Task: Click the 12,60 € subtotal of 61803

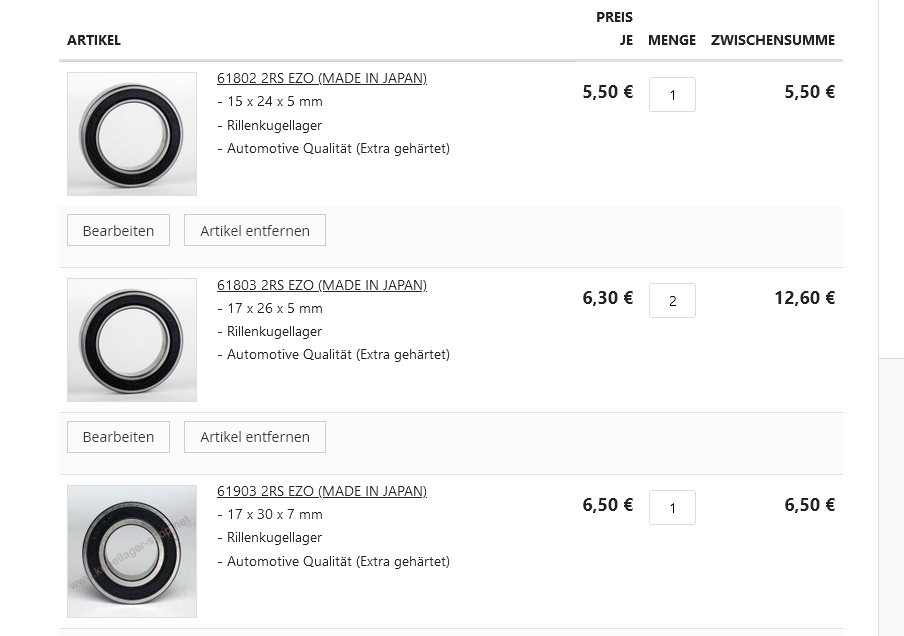Action: 804,298
